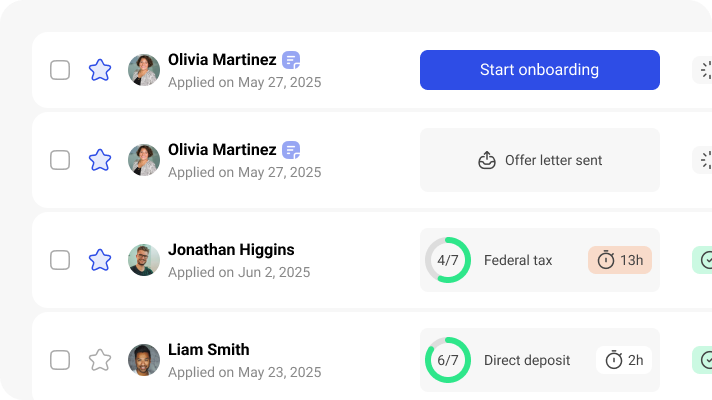Select the checkbox for Jonathan Higgins
This screenshot has height=400, width=712.
tap(60, 260)
